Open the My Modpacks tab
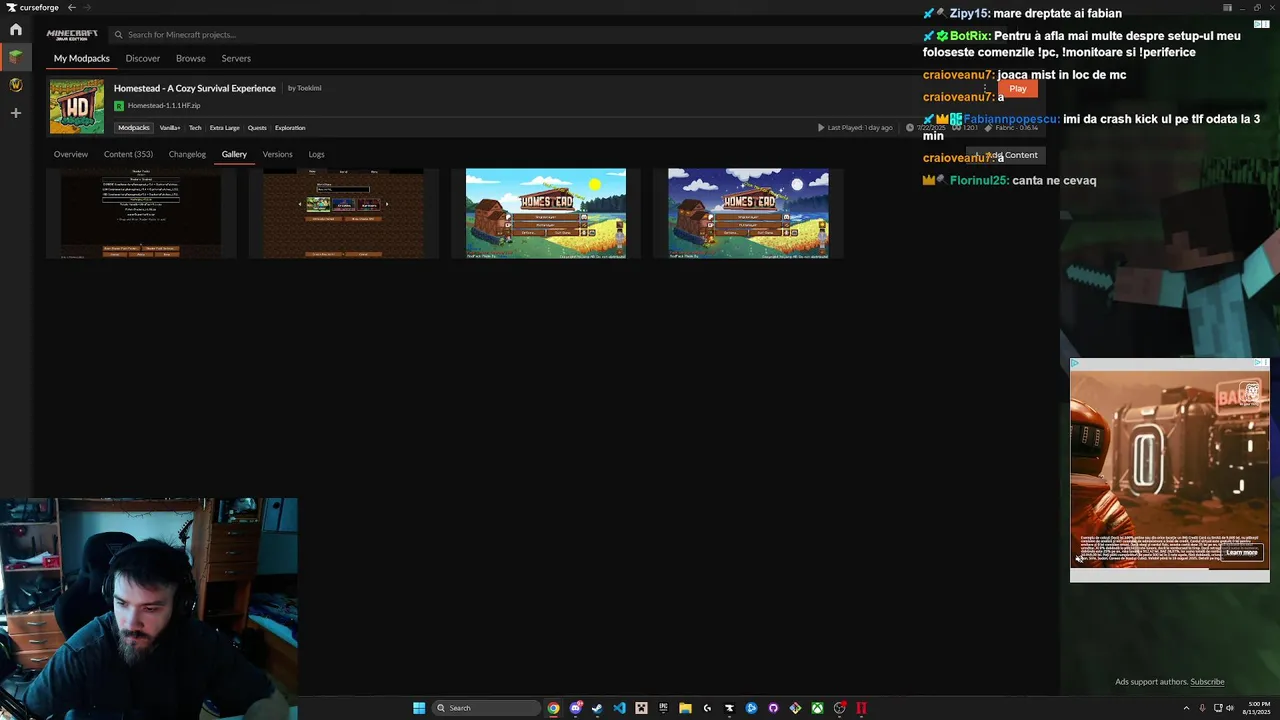Screen dimensions: 1280x720 (82, 59)
